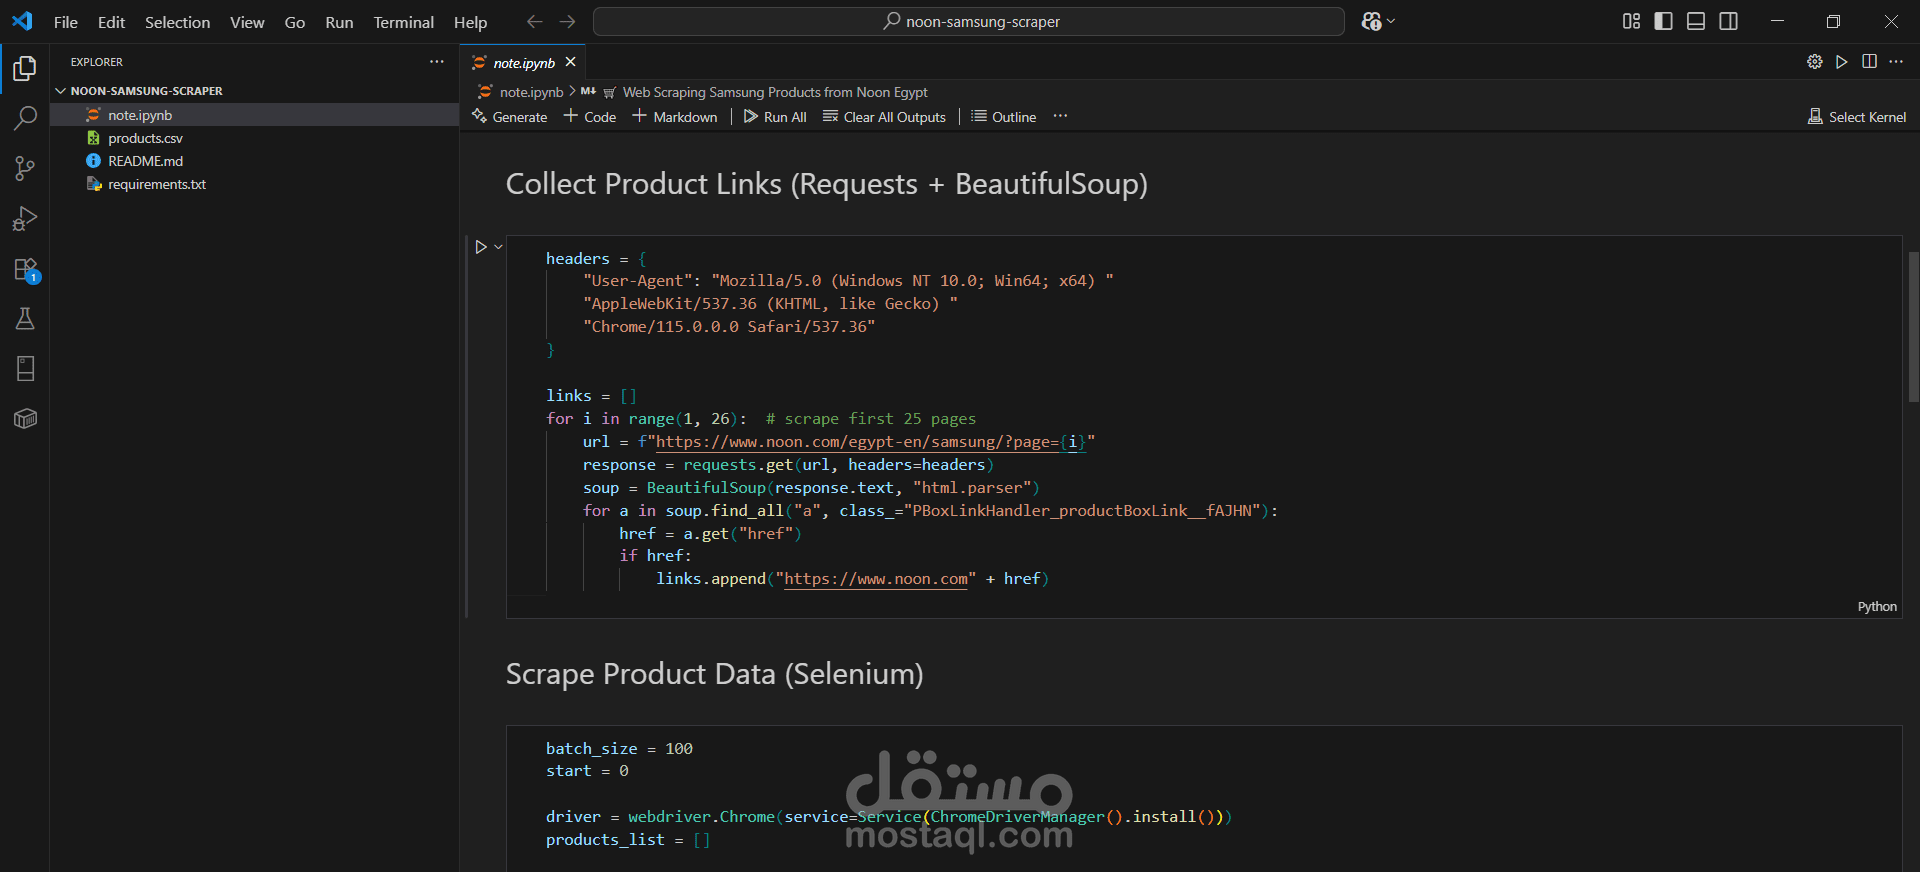Open the Testing flask icon
This screenshot has height=872, width=1920.
coord(25,318)
